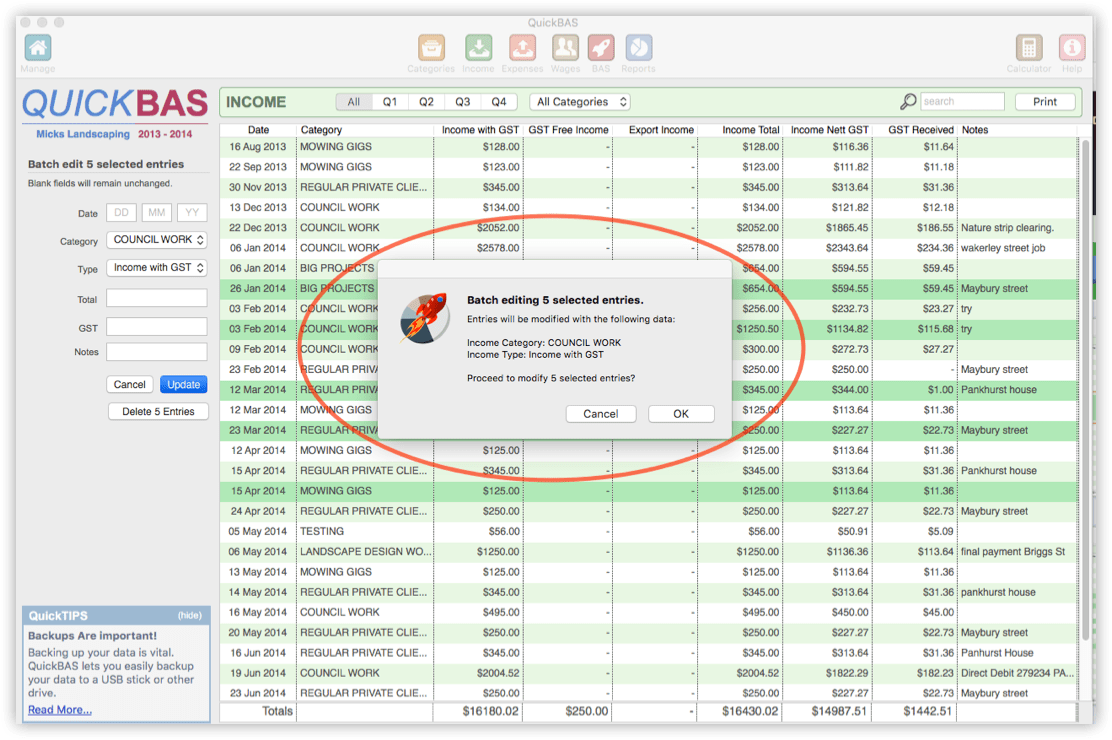The image size is (1112, 740).
Task: Confirm batch edit with OK
Action: tap(681, 413)
